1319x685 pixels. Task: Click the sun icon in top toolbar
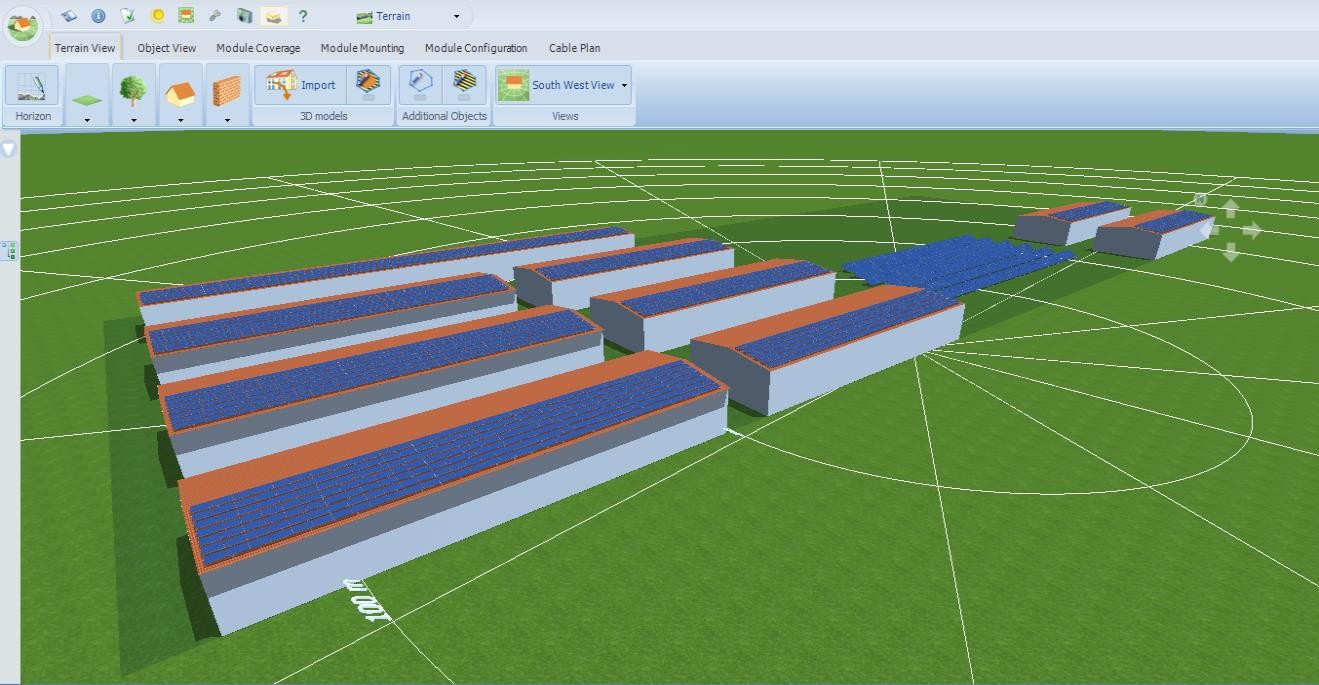coord(157,16)
